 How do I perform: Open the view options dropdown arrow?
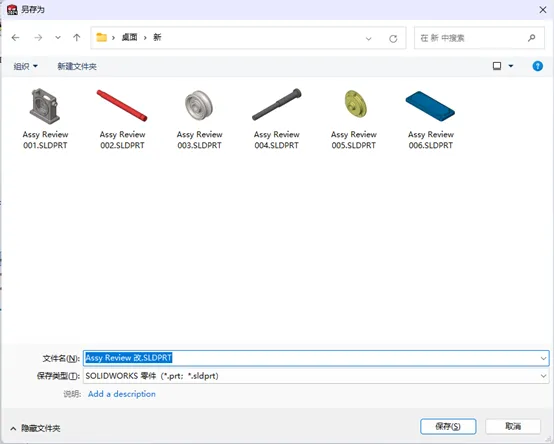click(x=511, y=66)
